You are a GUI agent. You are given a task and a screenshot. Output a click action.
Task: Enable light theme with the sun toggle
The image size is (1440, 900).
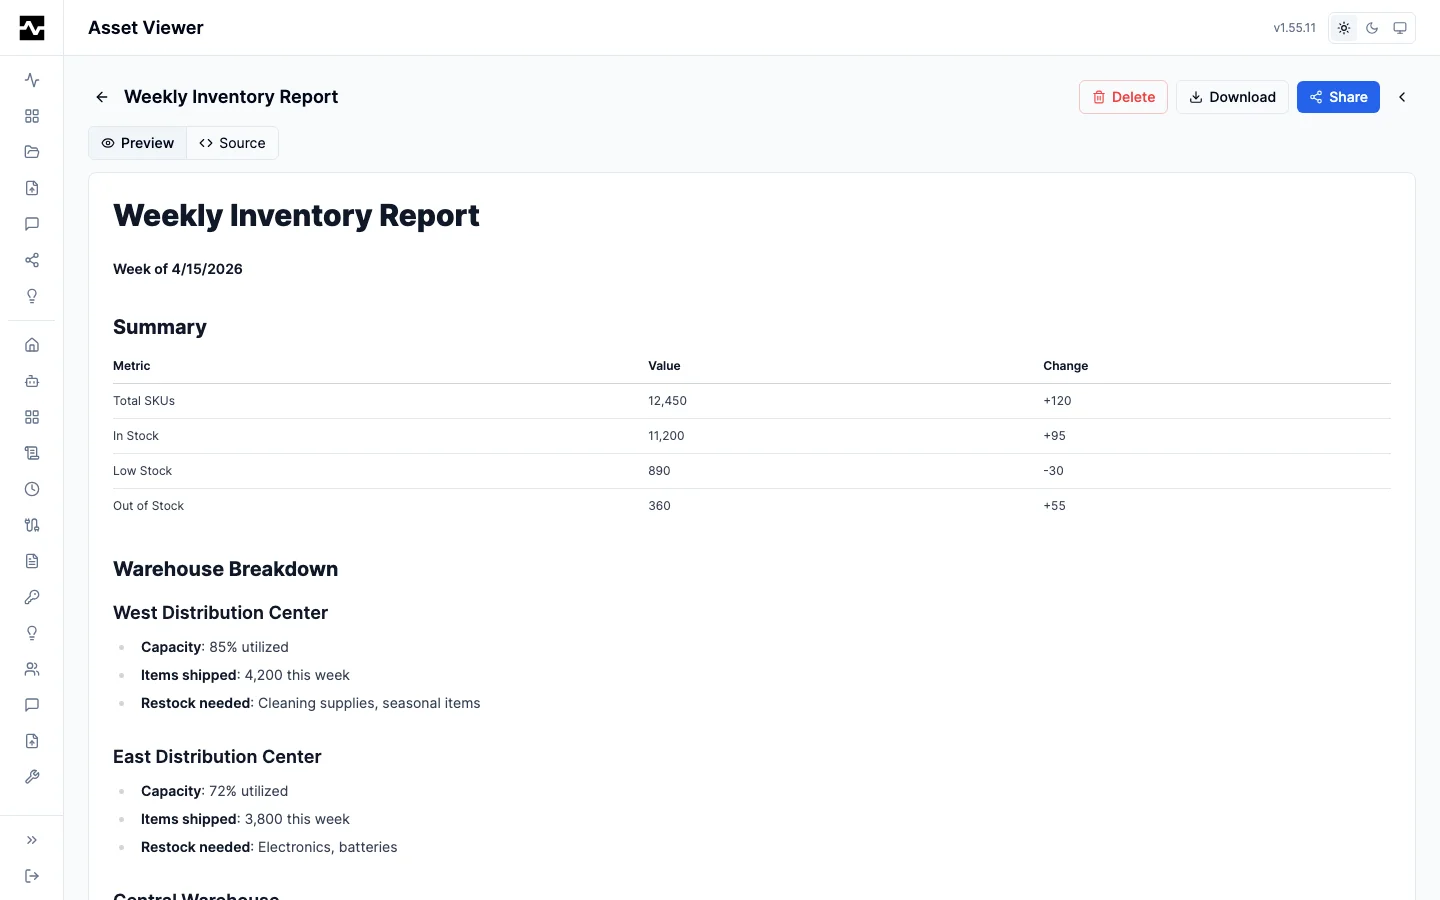tap(1343, 28)
